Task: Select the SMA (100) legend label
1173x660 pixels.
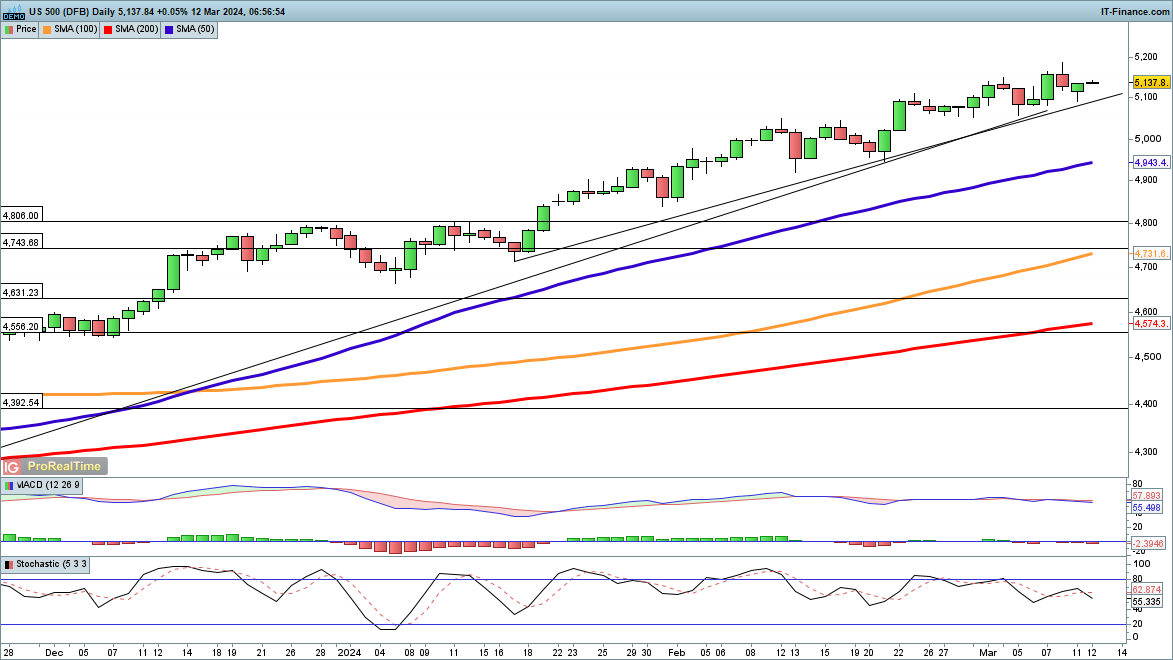Action: 76,29
